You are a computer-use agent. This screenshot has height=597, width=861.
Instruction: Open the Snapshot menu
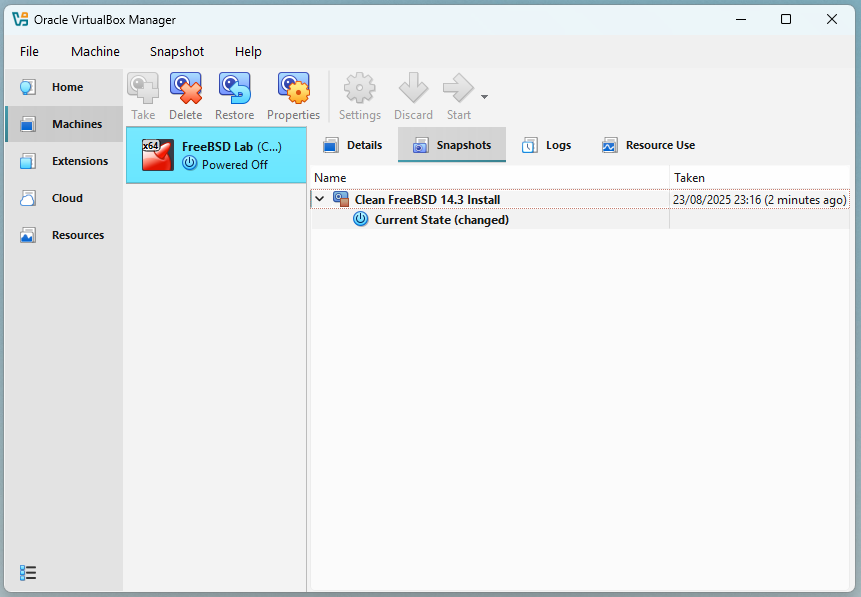[x=177, y=52]
